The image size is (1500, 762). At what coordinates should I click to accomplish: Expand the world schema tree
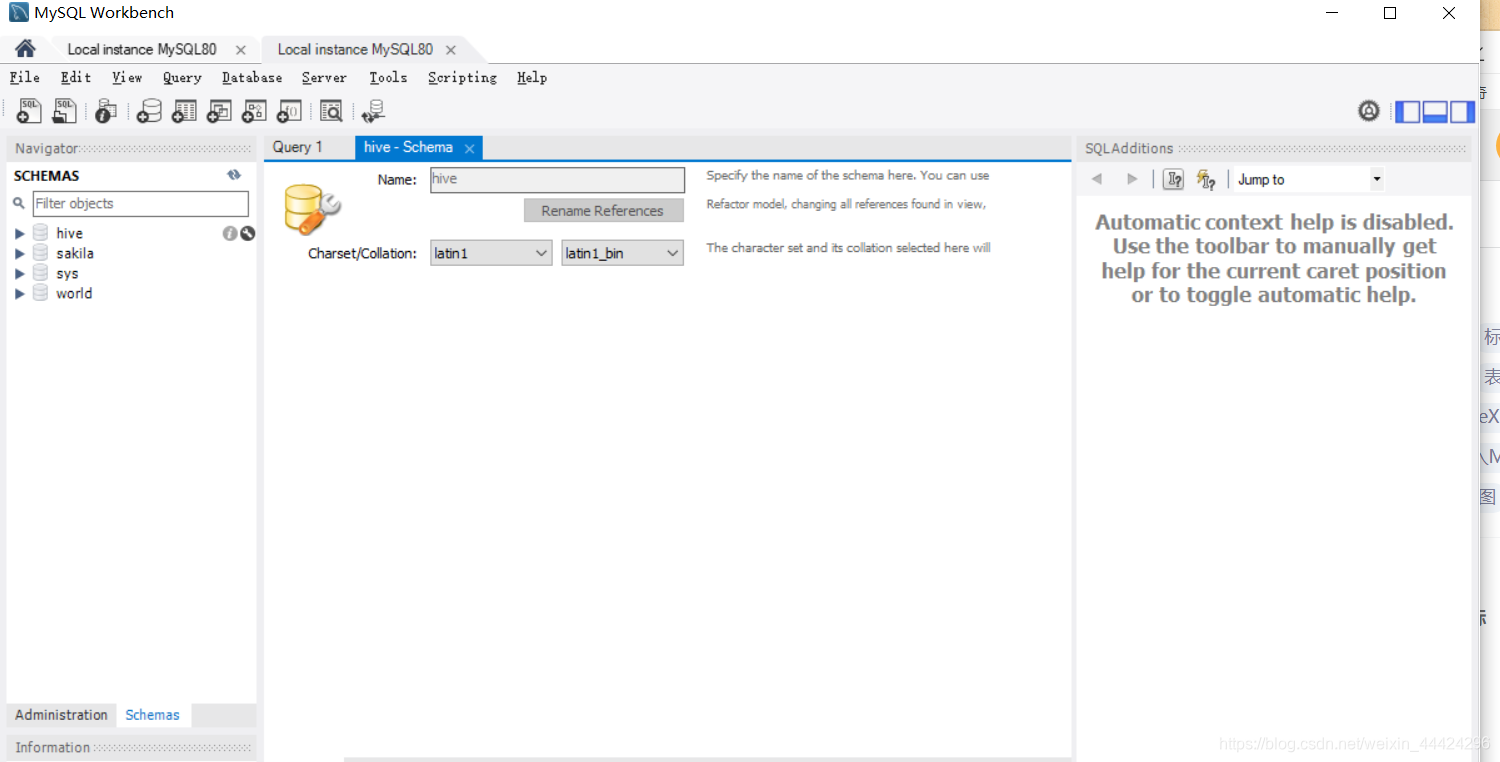pyautogui.click(x=19, y=293)
